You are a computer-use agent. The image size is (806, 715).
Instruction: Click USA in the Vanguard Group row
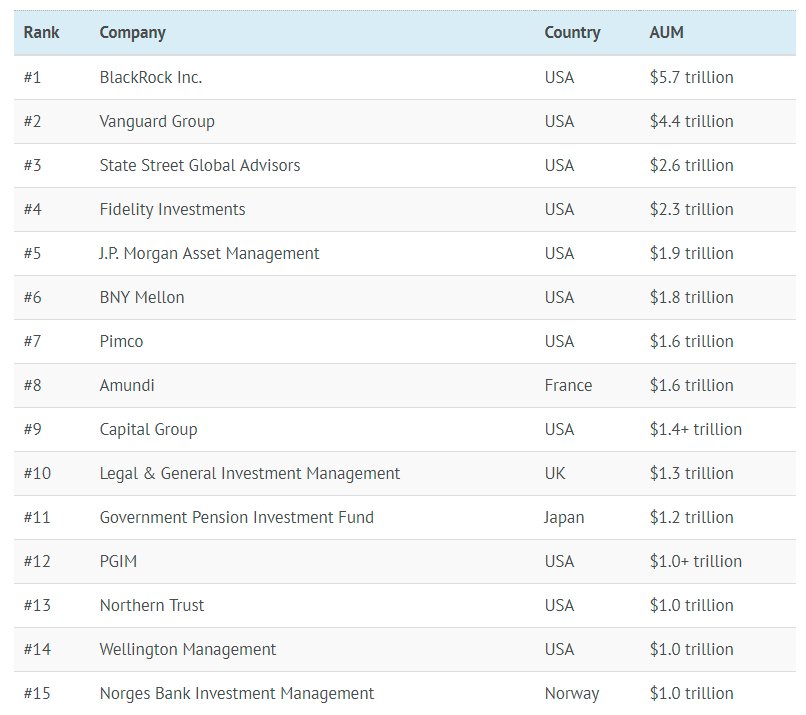pos(559,121)
